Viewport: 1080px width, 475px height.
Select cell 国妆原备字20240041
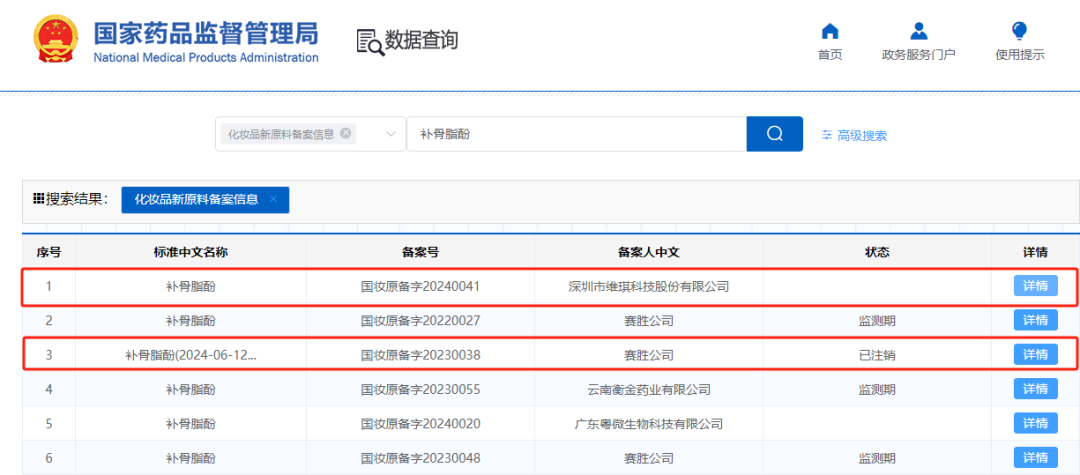pyautogui.click(x=420, y=286)
